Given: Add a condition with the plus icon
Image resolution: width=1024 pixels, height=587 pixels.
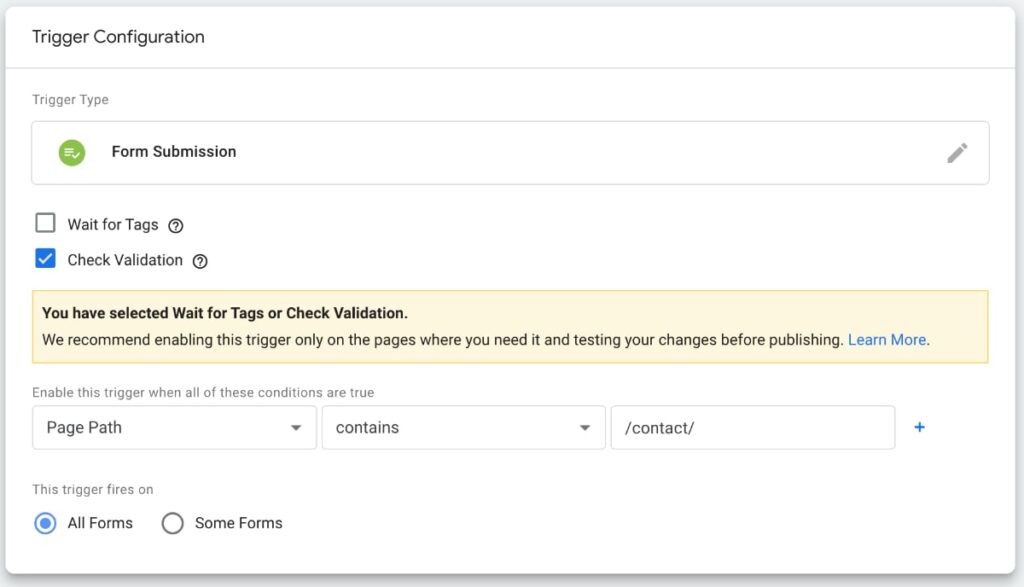Looking at the screenshot, I should (x=920, y=427).
